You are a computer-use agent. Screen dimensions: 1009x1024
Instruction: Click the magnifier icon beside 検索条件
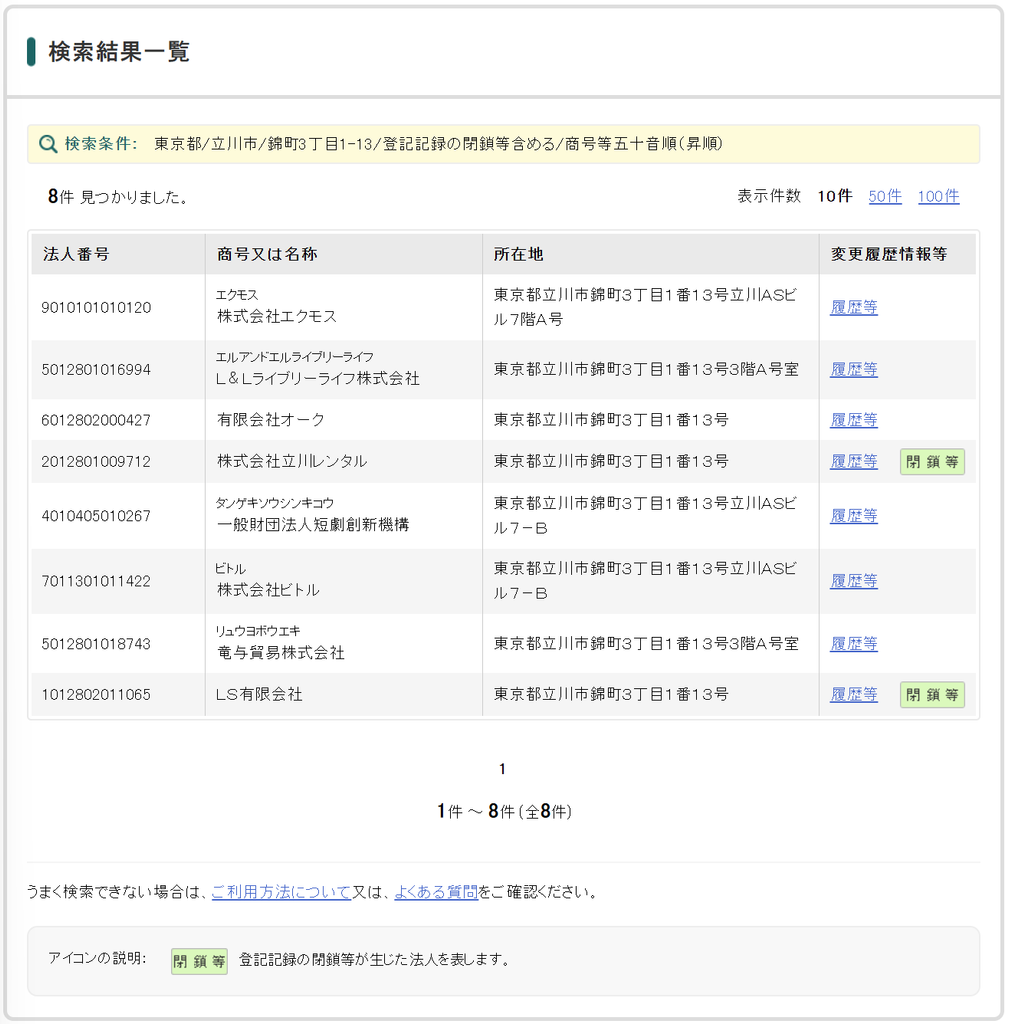pos(48,144)
